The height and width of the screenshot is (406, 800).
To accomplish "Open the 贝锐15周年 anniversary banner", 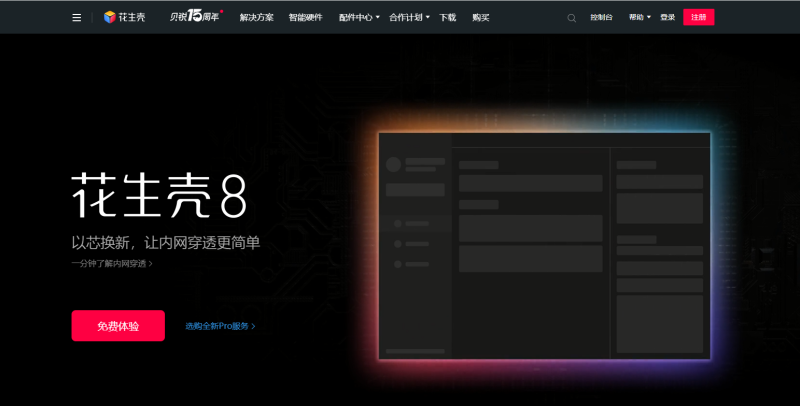I will click(x=196, y=16).
